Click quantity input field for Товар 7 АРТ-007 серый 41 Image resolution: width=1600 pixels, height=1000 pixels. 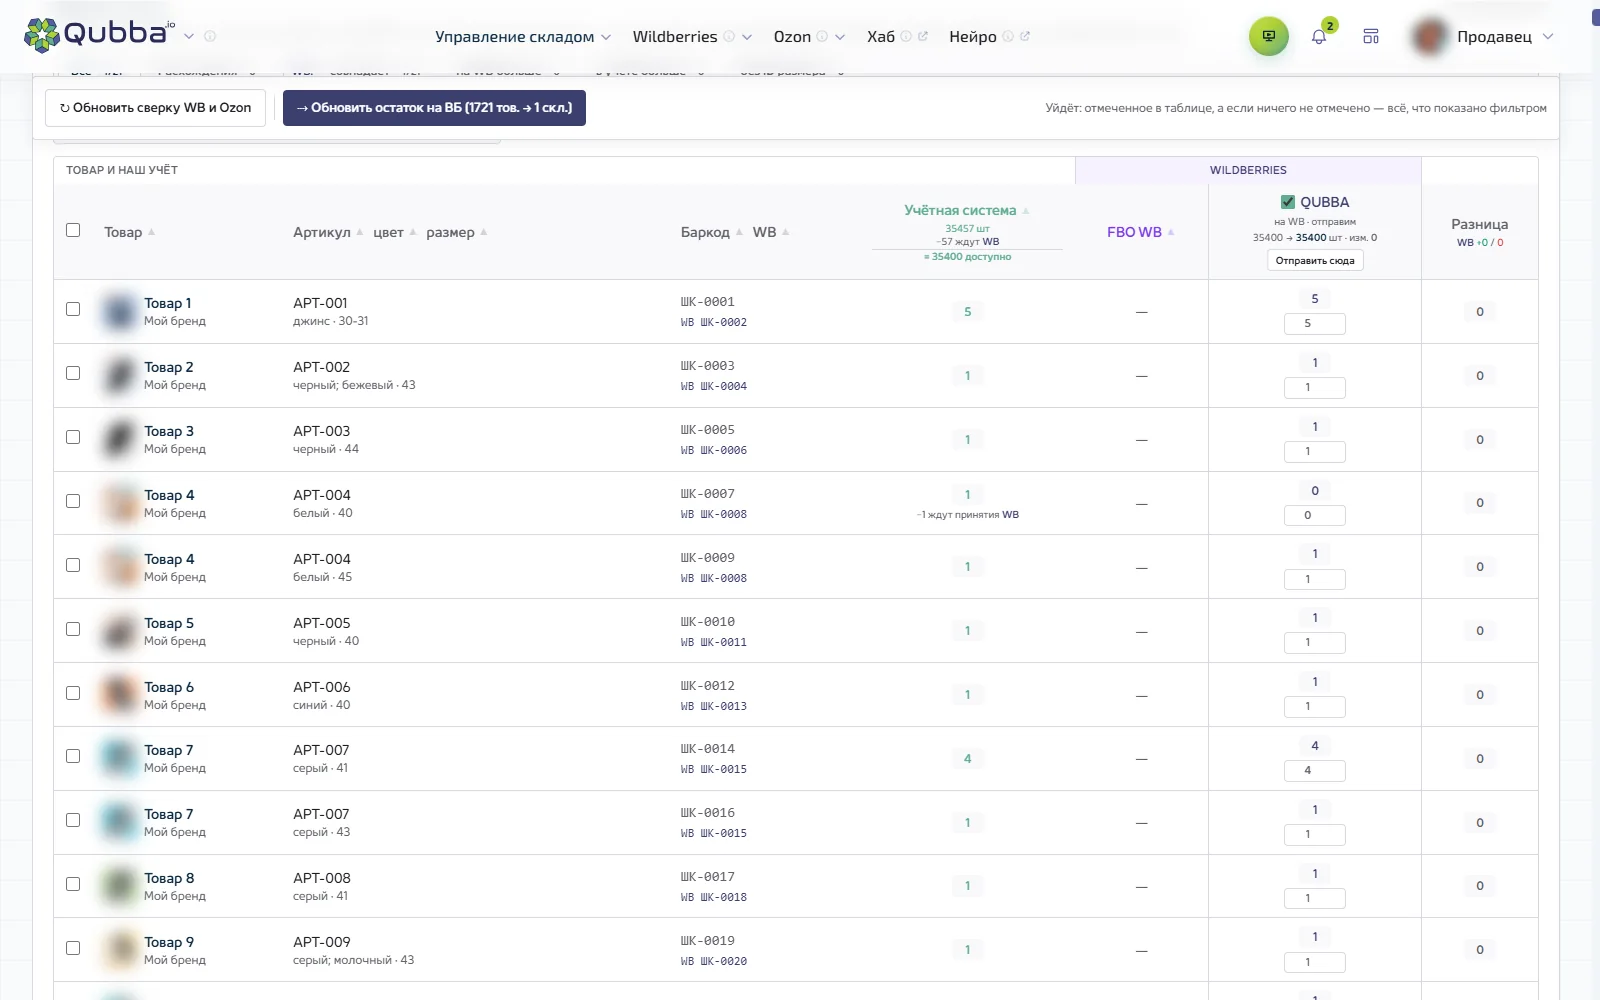click(1314, 771)
